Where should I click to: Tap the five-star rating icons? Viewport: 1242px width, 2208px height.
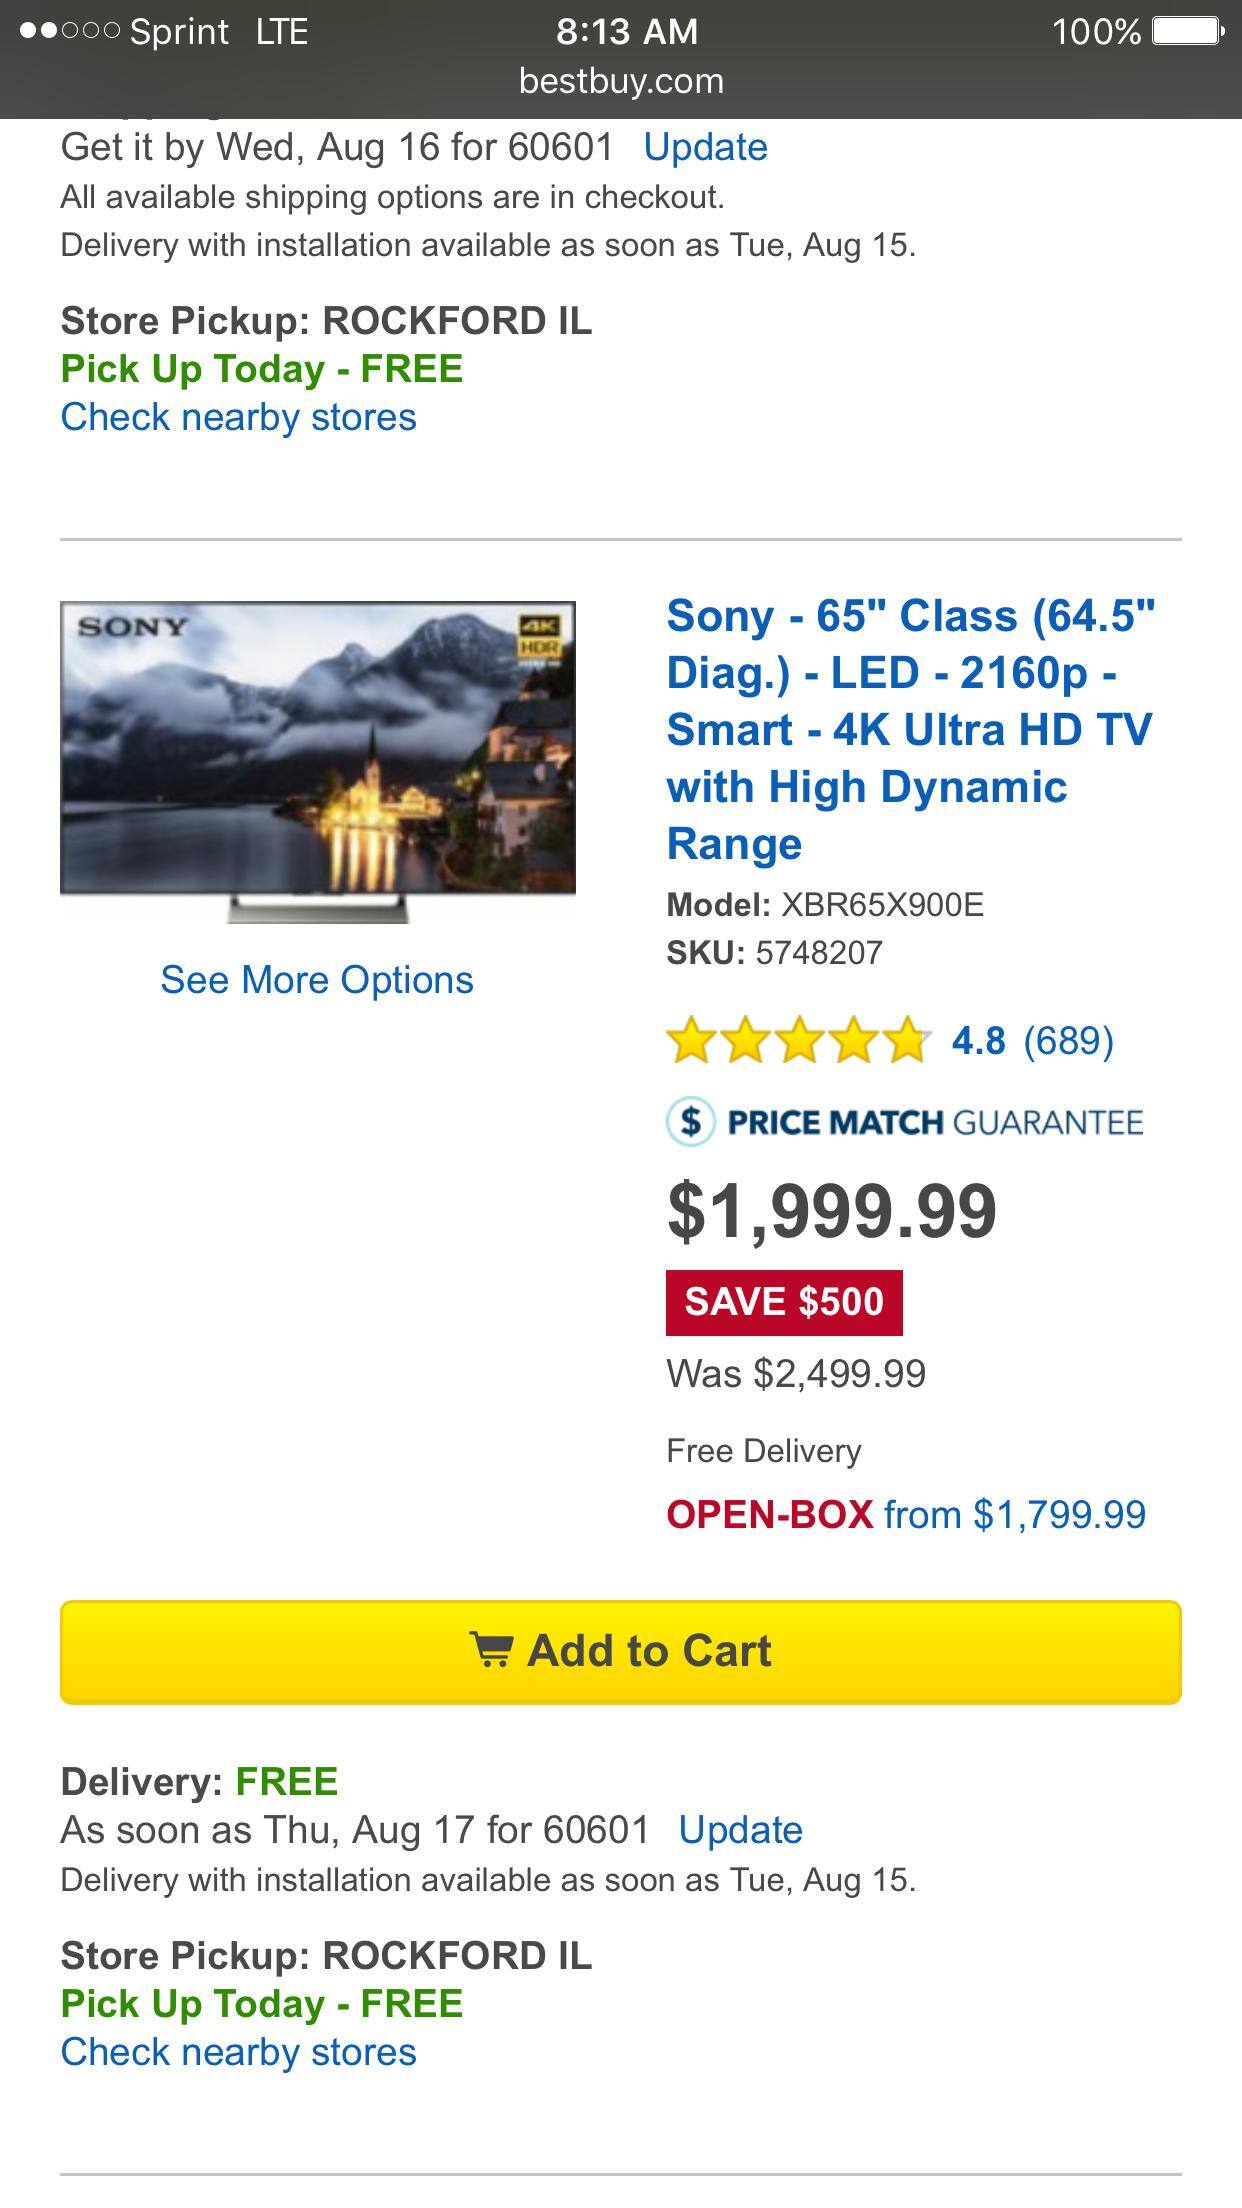[798, 1041]
